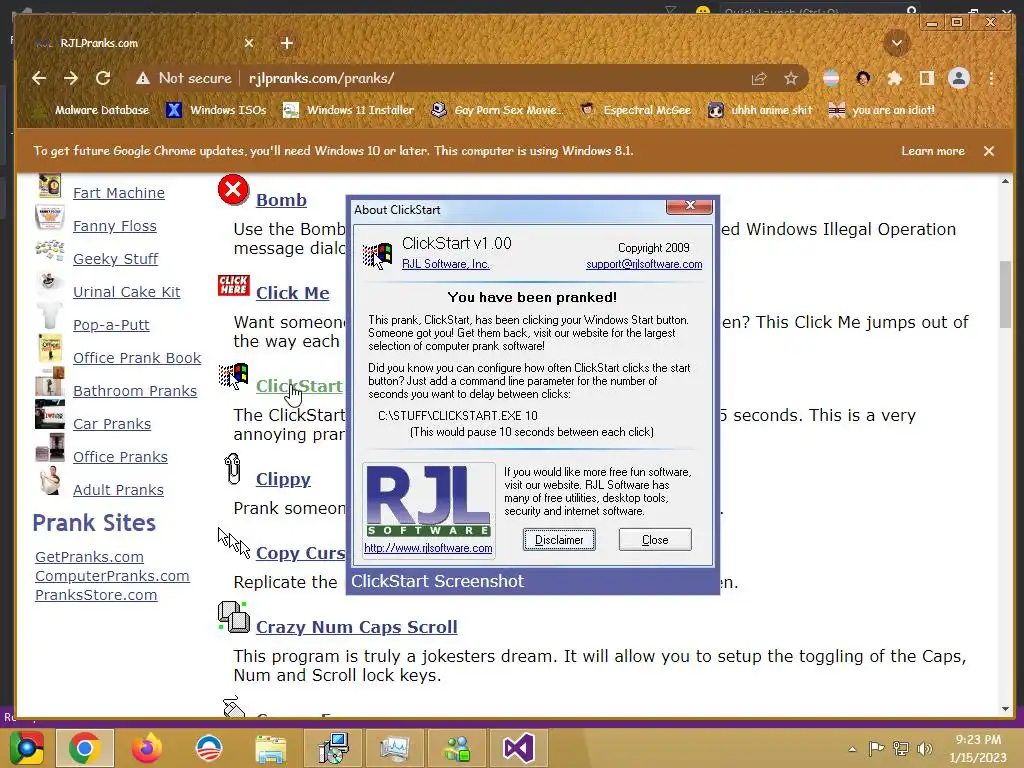
Task: Open uhhh anime shit bookmark
Action: 760,110
